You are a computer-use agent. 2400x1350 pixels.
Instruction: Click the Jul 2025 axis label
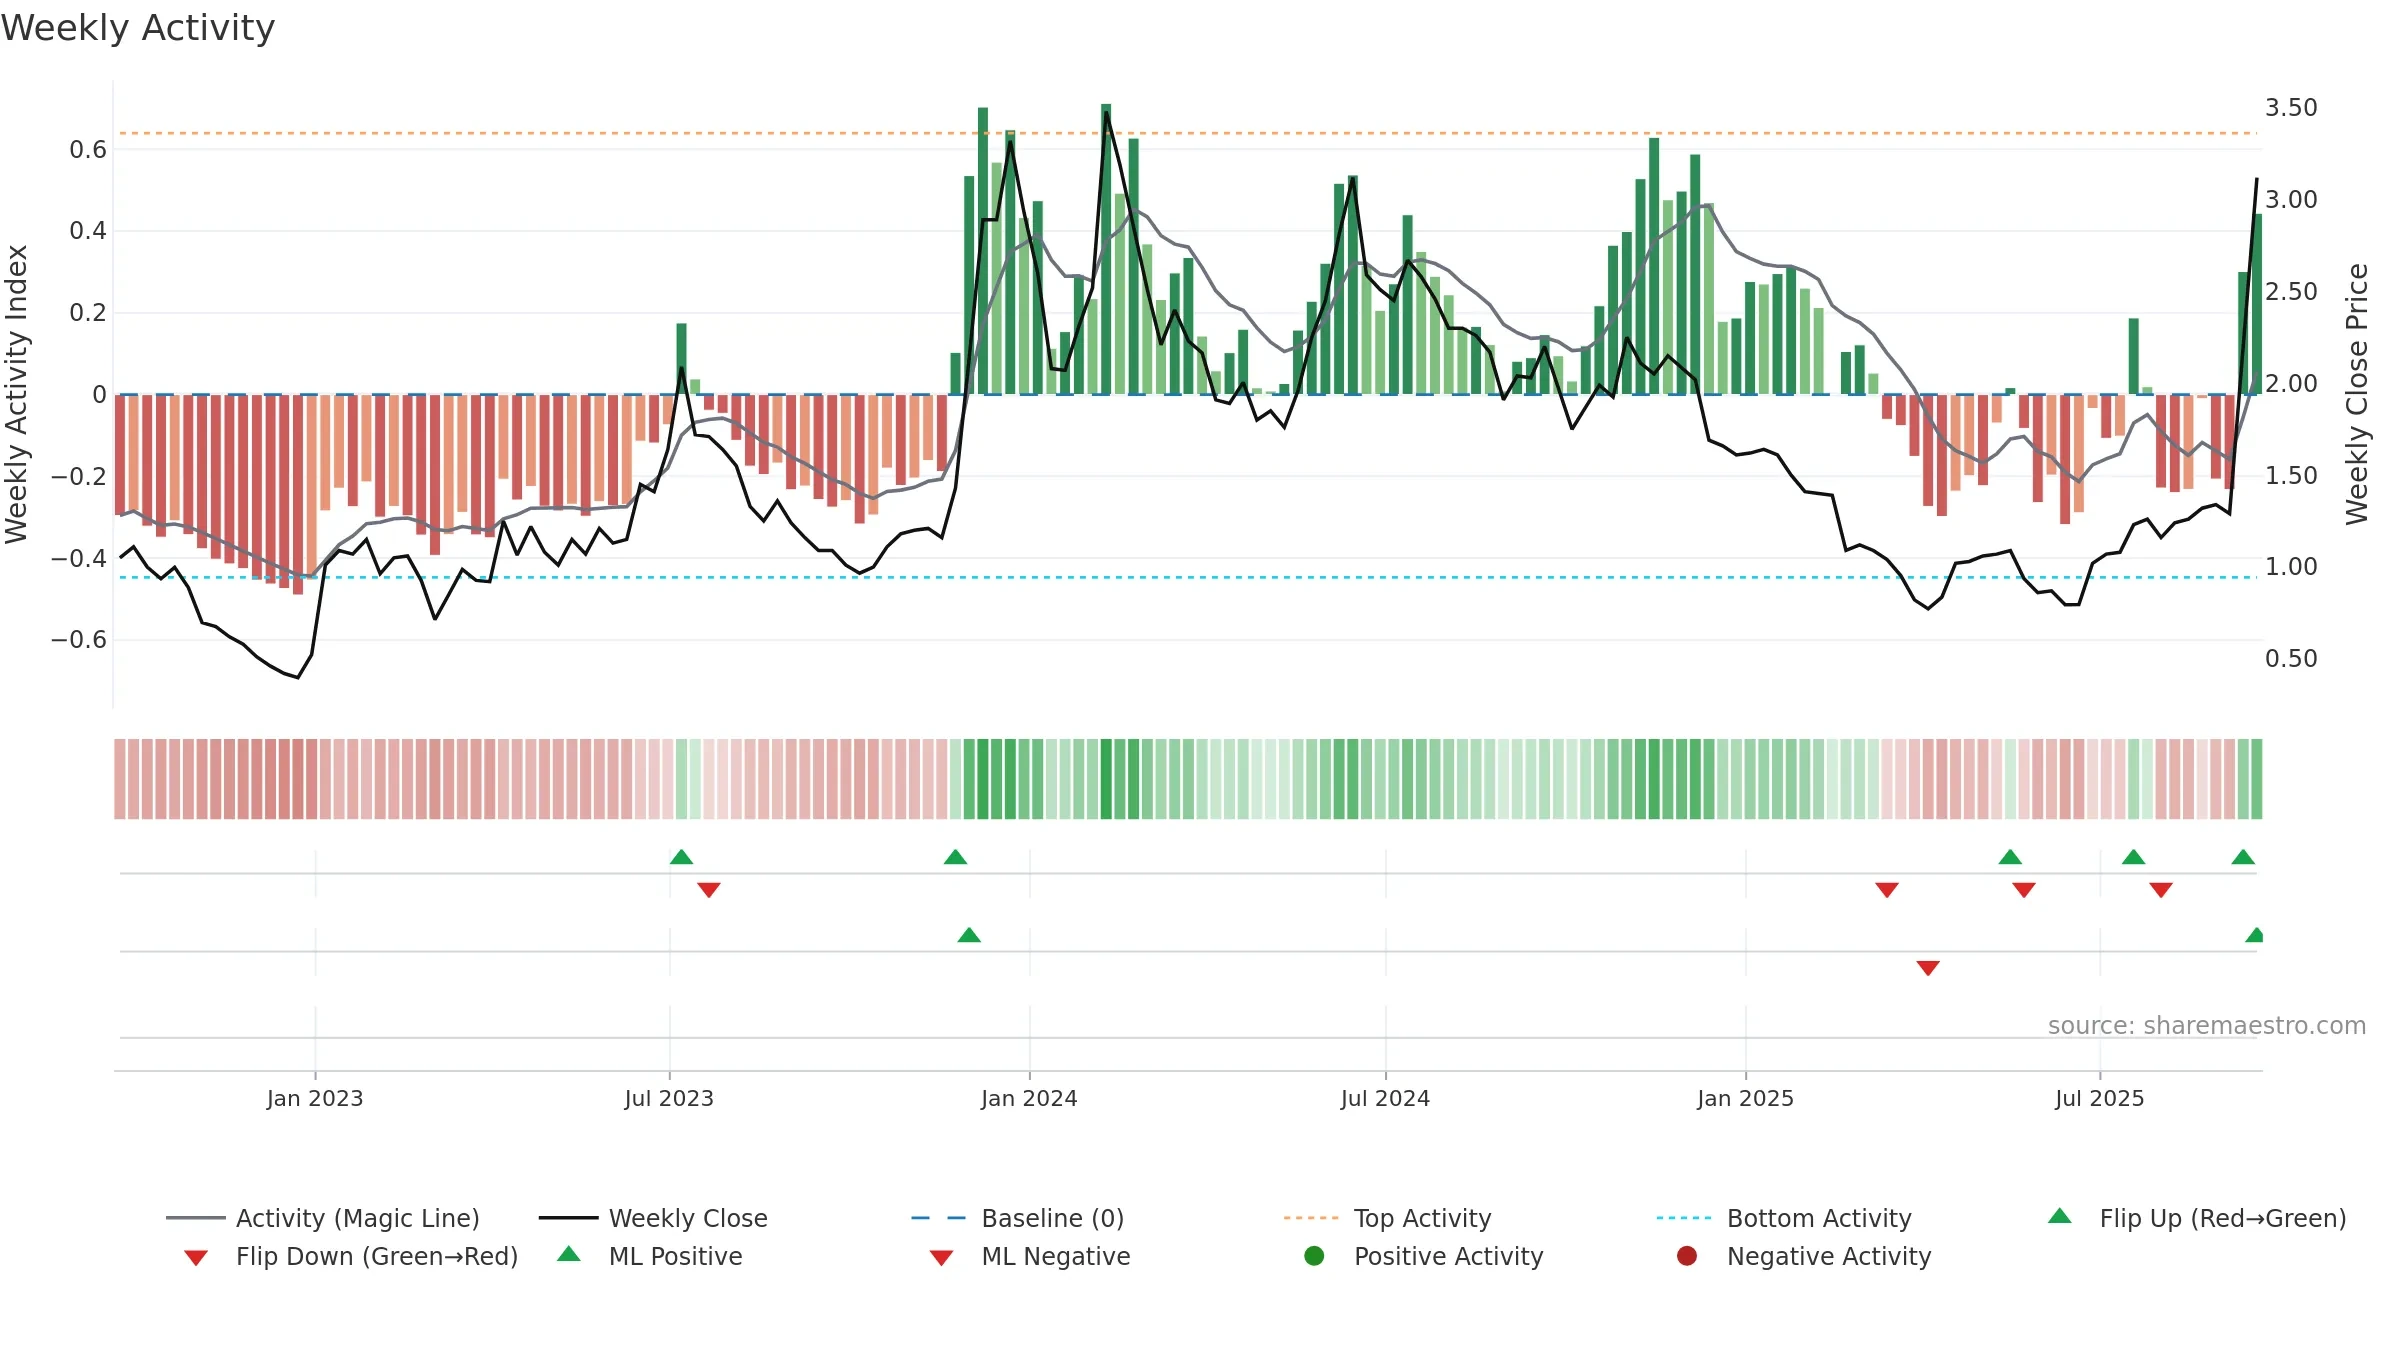(2100, 1099)
